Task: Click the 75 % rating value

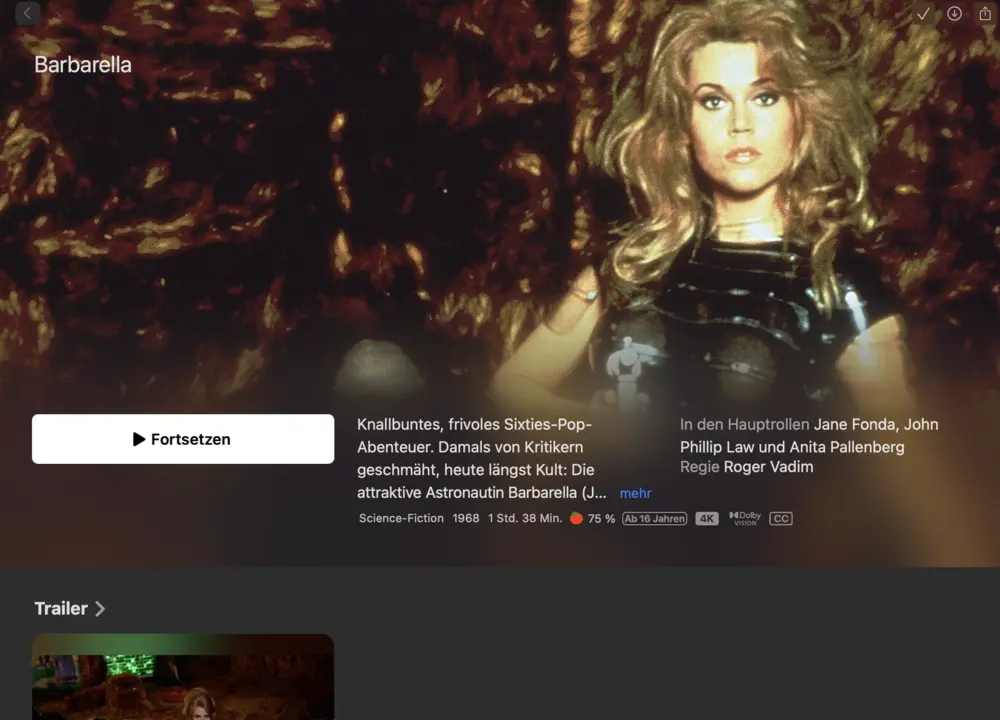Action: (601, 518)
